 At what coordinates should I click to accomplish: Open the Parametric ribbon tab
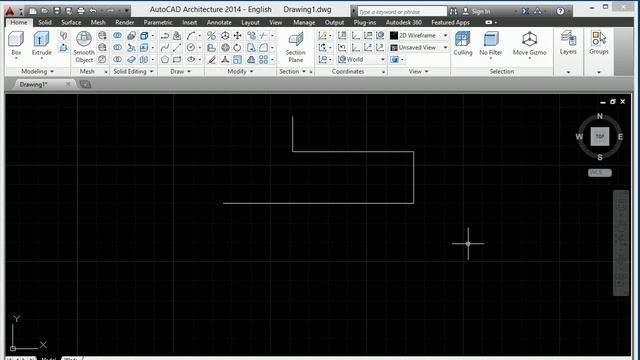[158, 22]
